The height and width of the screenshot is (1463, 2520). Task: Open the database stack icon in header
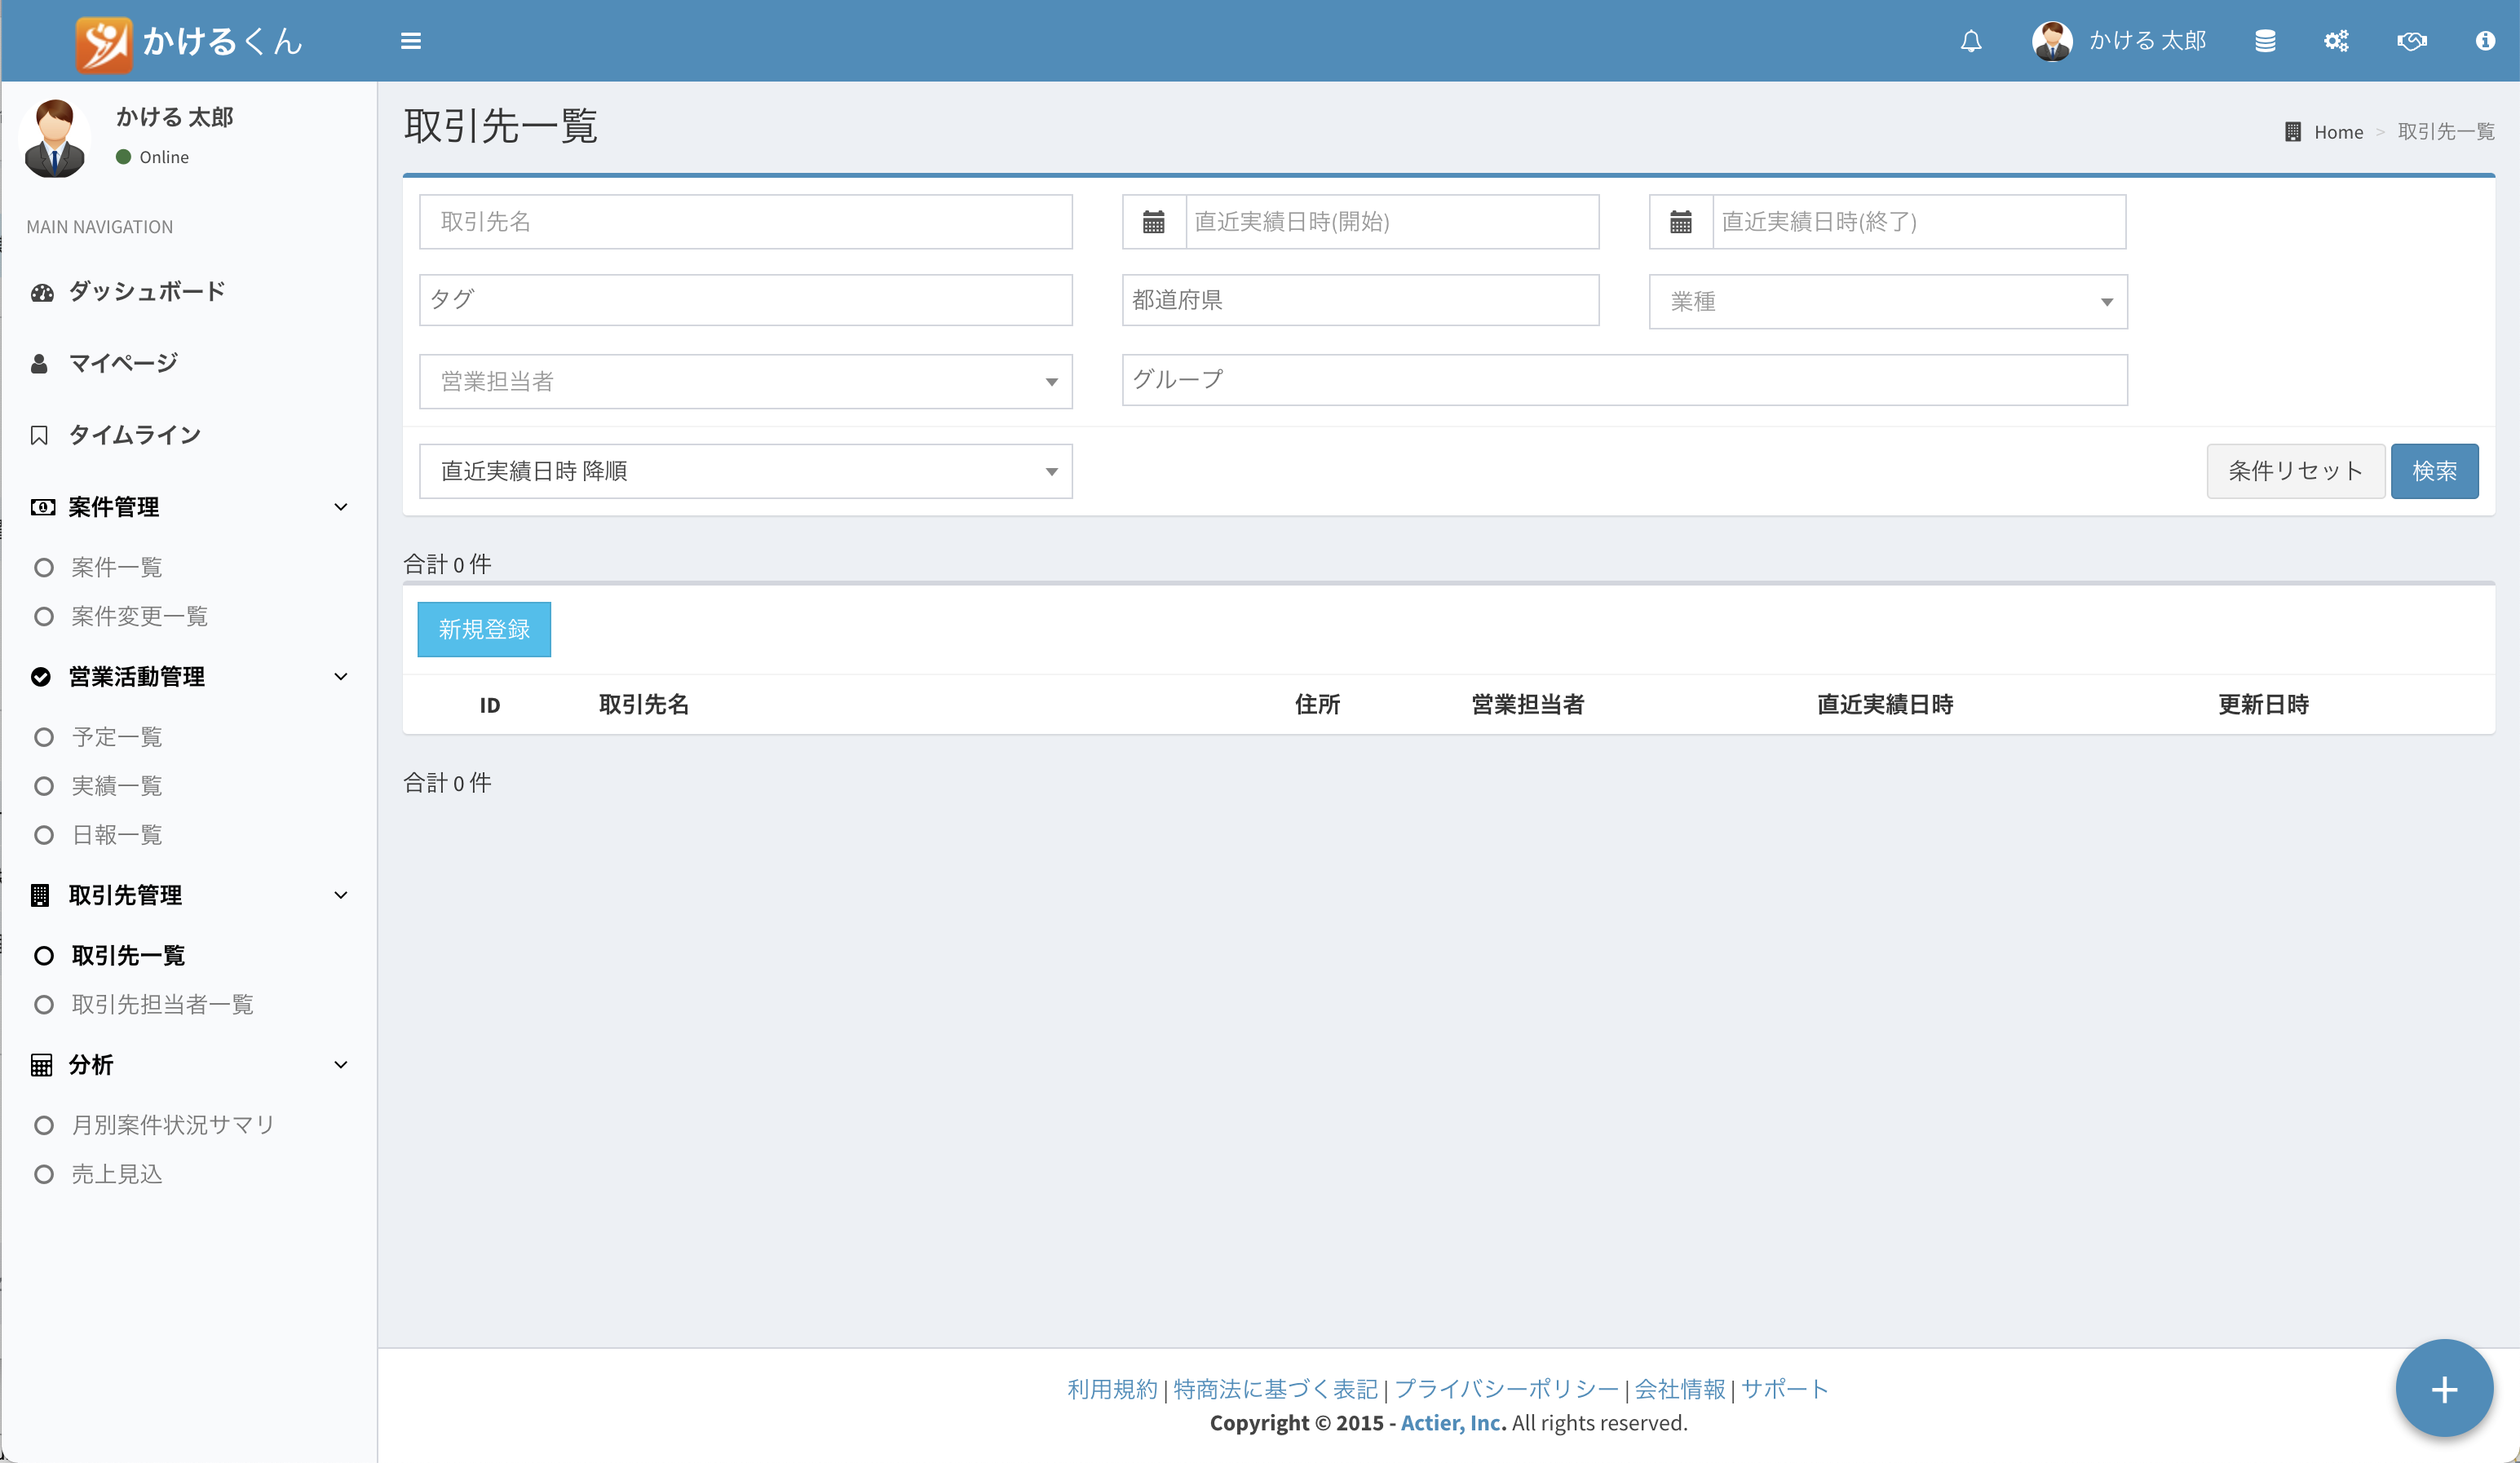click(2265, 41)
